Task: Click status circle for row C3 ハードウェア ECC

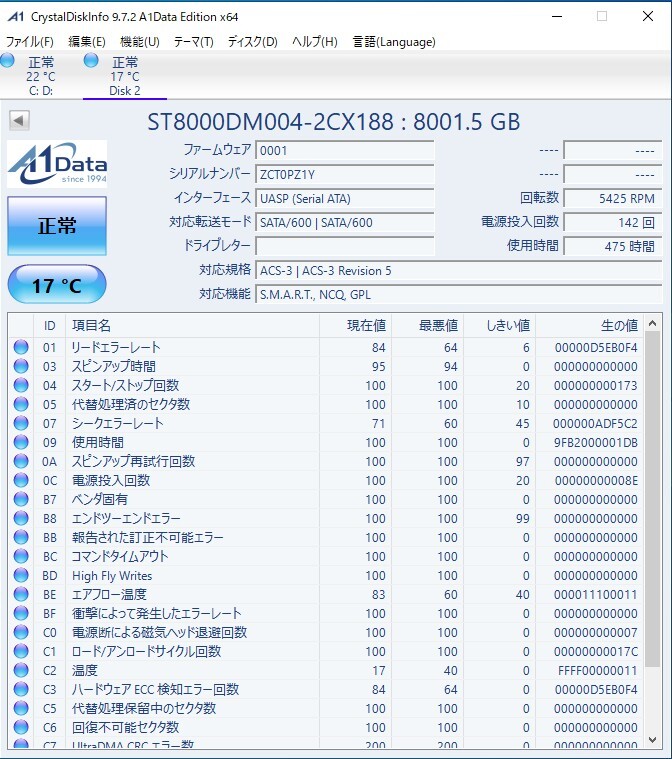Action: coord(21,689)
